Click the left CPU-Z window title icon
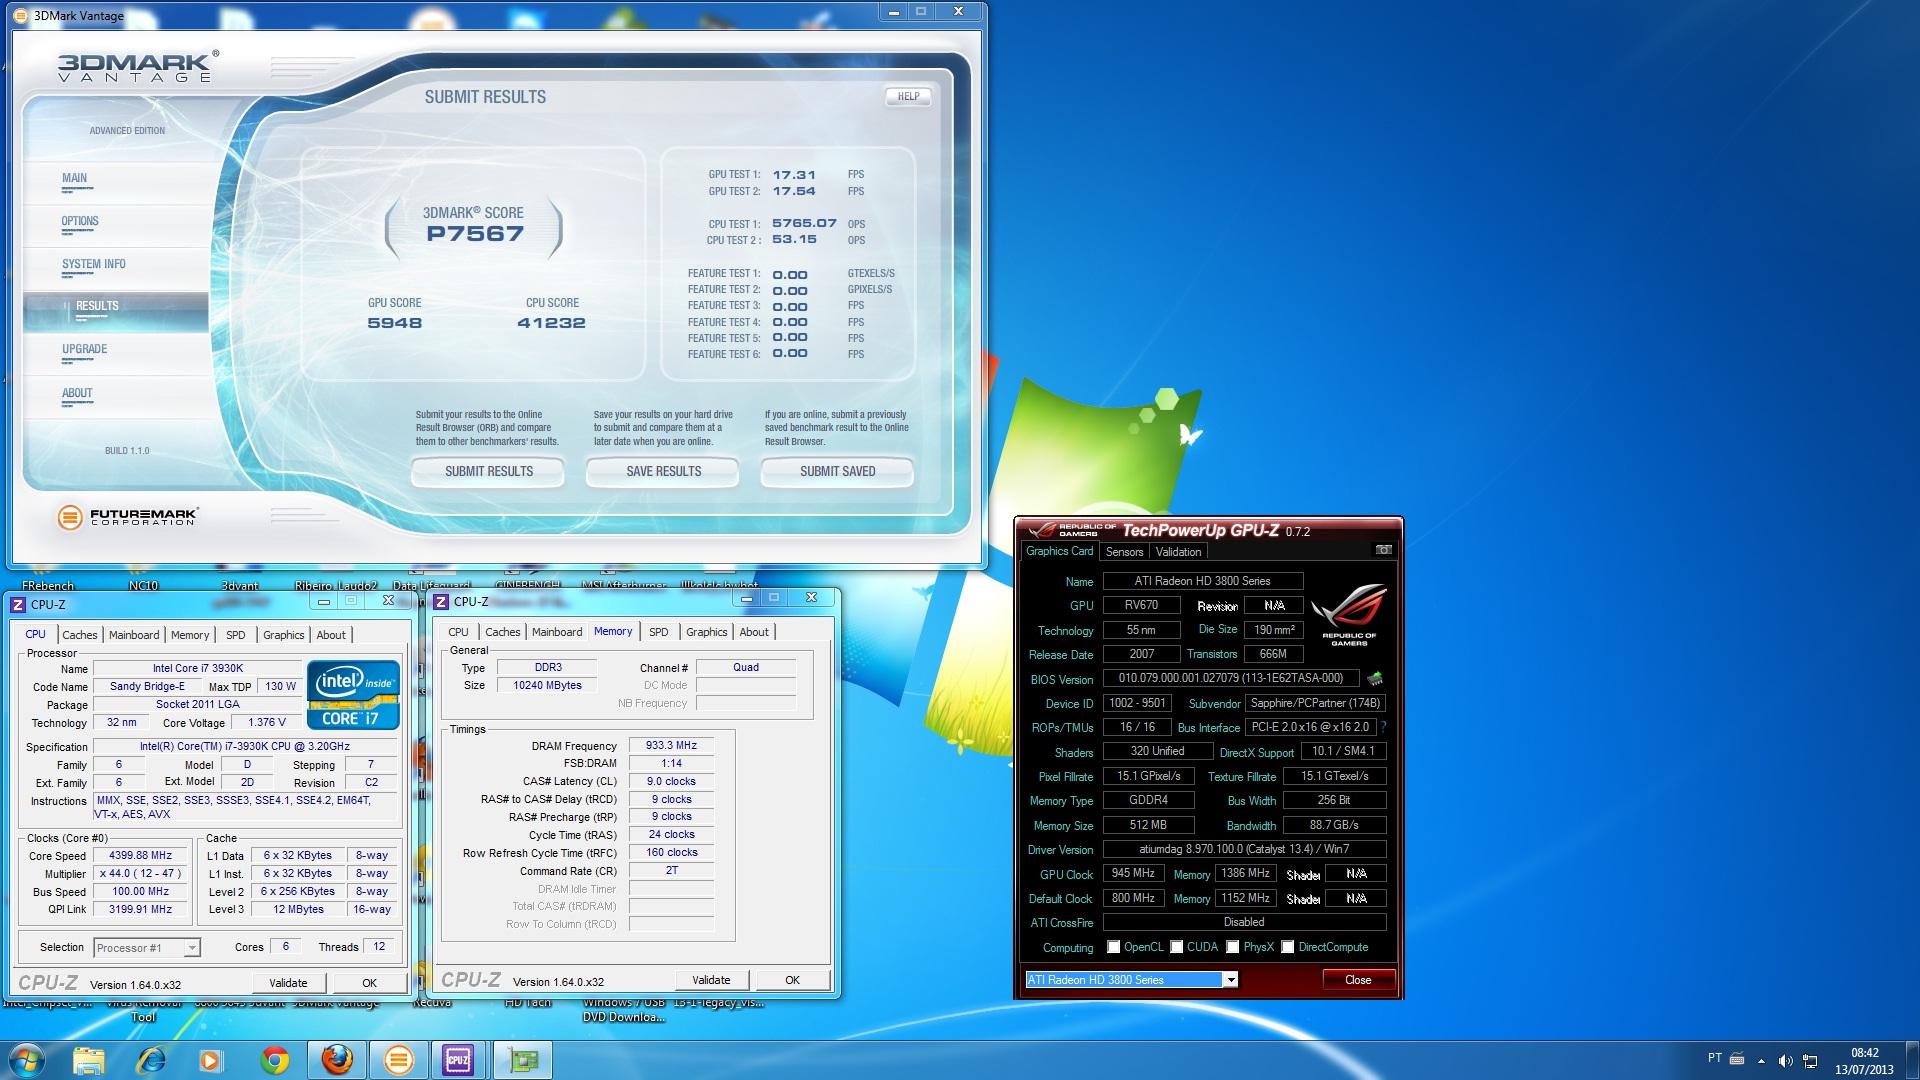 [x=18, y=604]
